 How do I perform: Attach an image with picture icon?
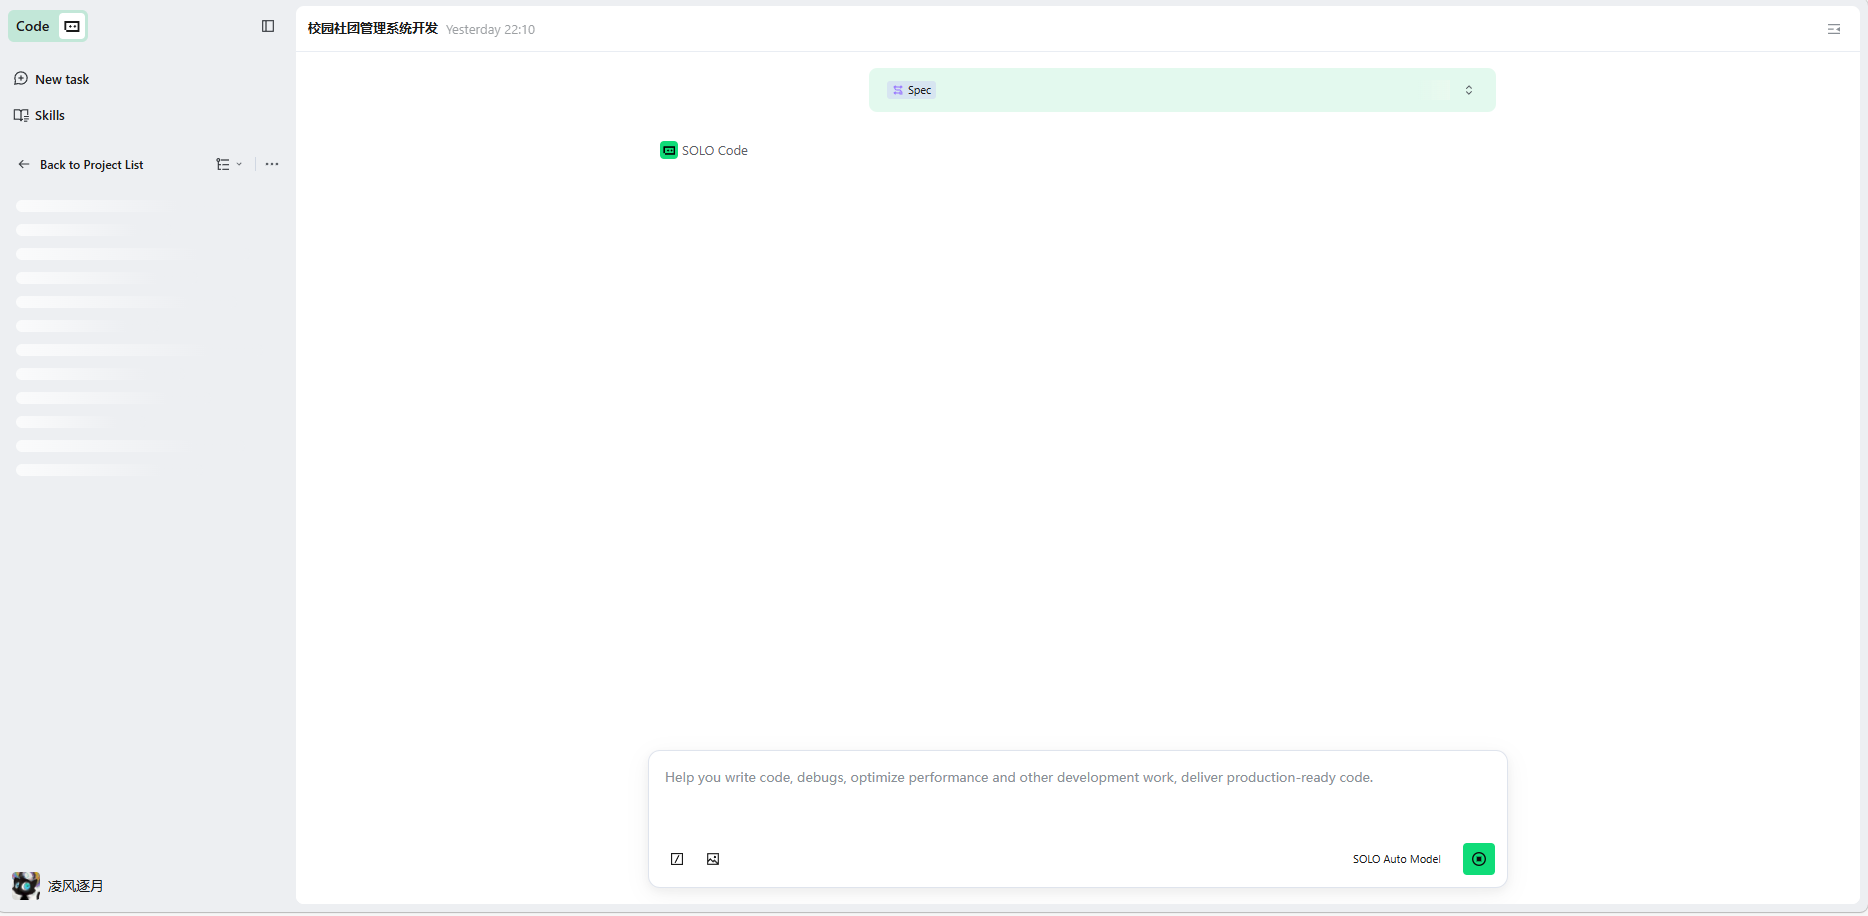(x=713, y=859)
